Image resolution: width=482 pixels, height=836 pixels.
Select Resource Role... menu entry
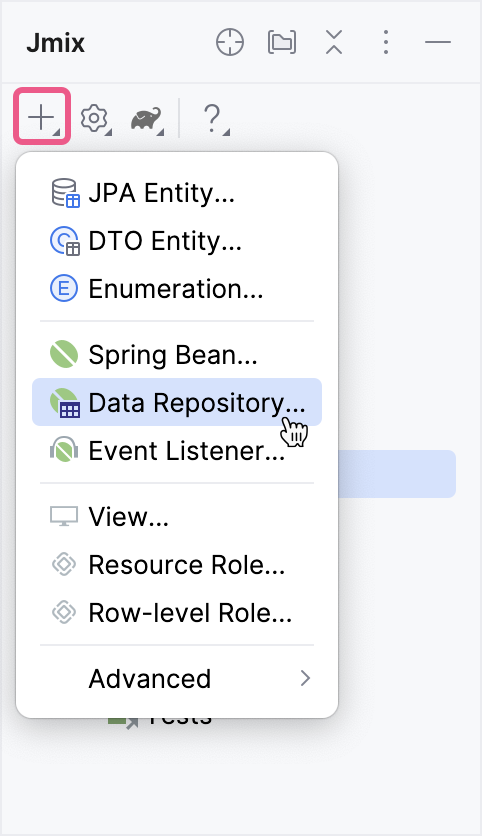click(x=177, y=565)
